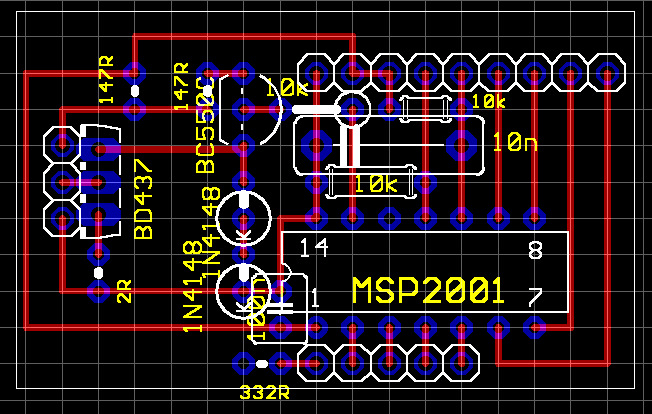Select the 10n capacitor label
The image size is (652, 414).
tap(515, 144)
